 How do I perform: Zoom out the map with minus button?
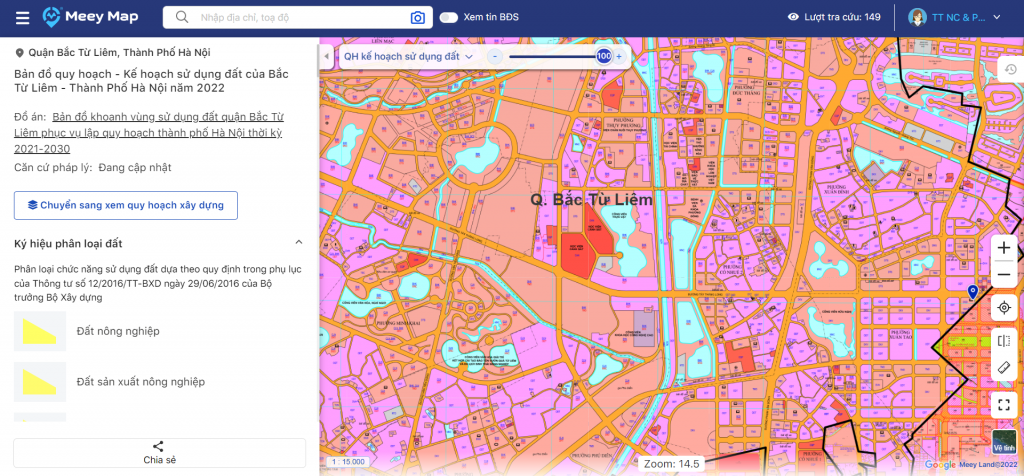tap(1004, 275)
